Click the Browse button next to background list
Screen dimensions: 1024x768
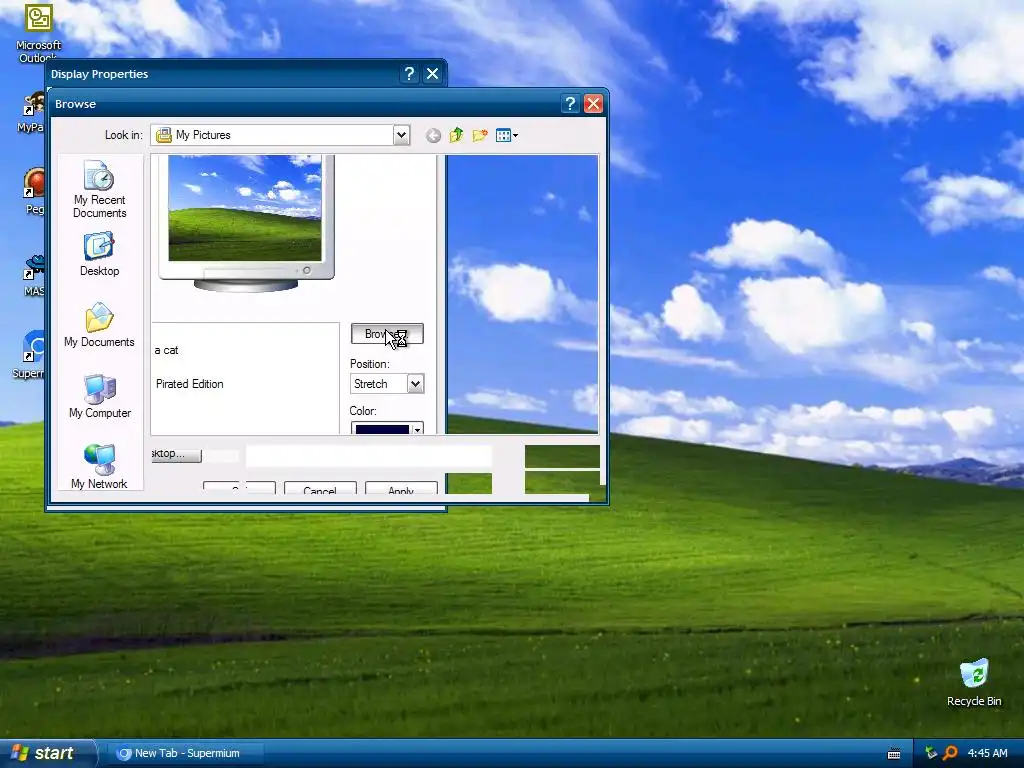click(387, 334)
